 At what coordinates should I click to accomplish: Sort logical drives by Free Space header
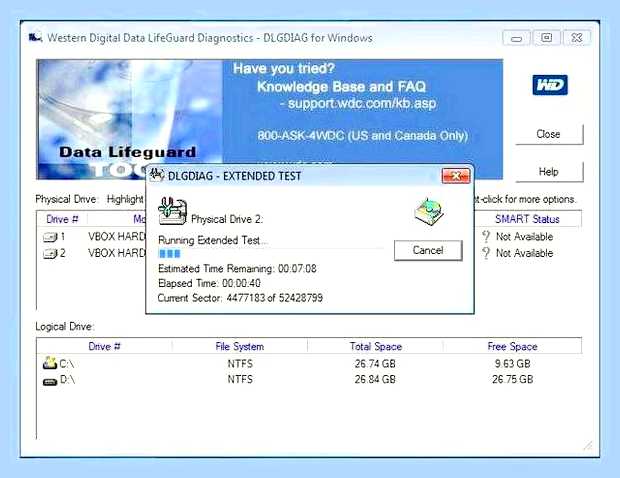(x=512, y=346)
